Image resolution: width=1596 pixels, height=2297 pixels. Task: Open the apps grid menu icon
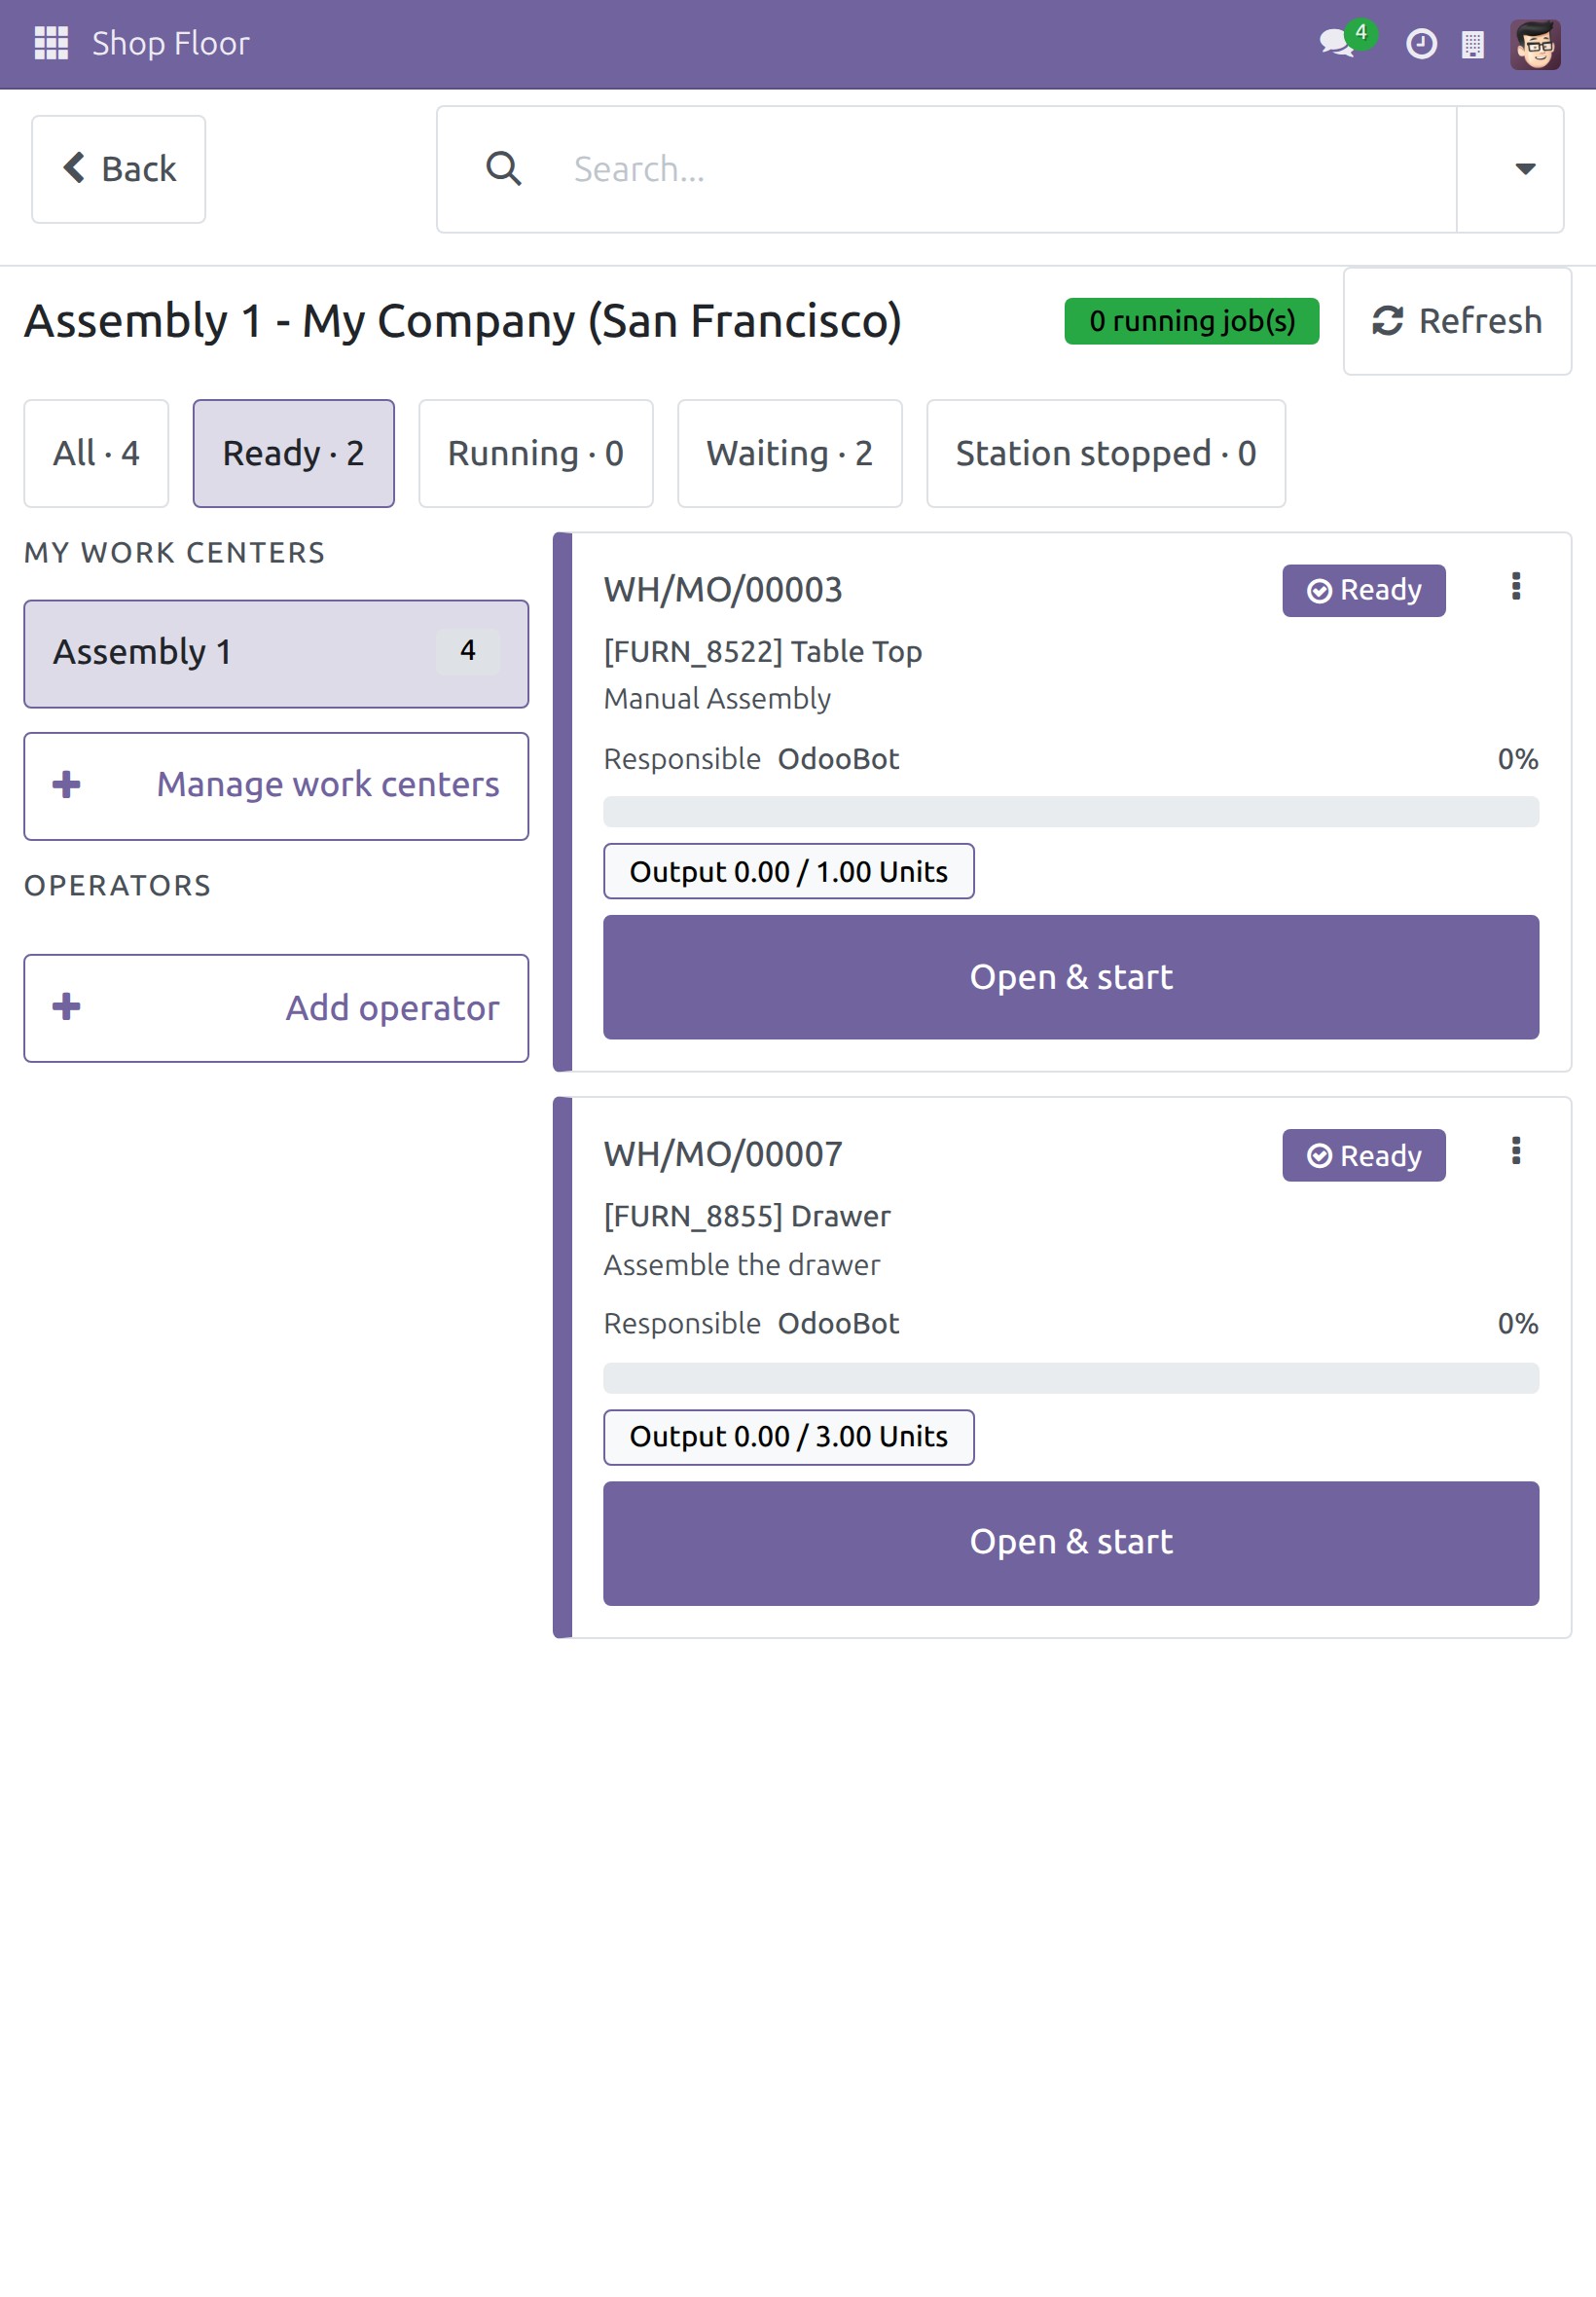51,43
